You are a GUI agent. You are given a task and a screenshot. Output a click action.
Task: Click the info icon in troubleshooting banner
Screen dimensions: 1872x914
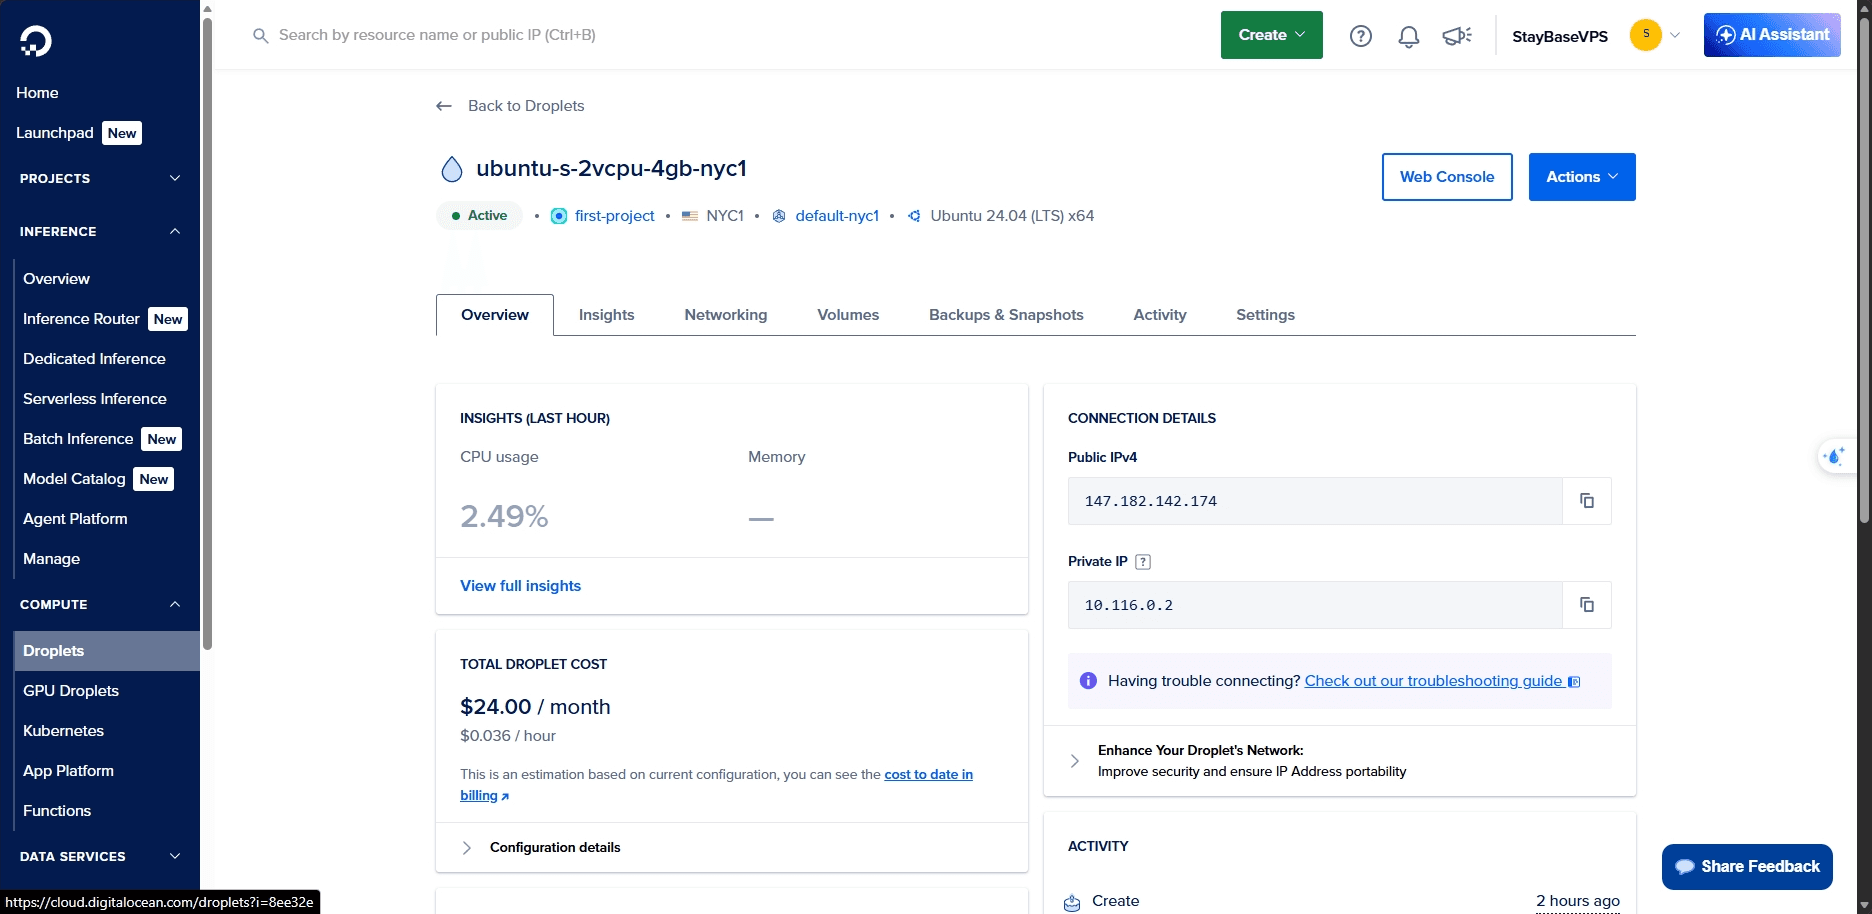[1088, 681]
